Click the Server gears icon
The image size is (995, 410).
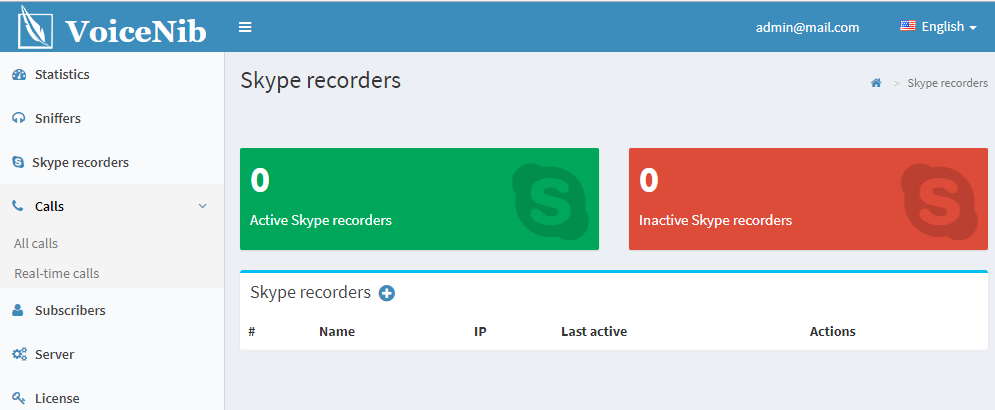click(19, 355)
